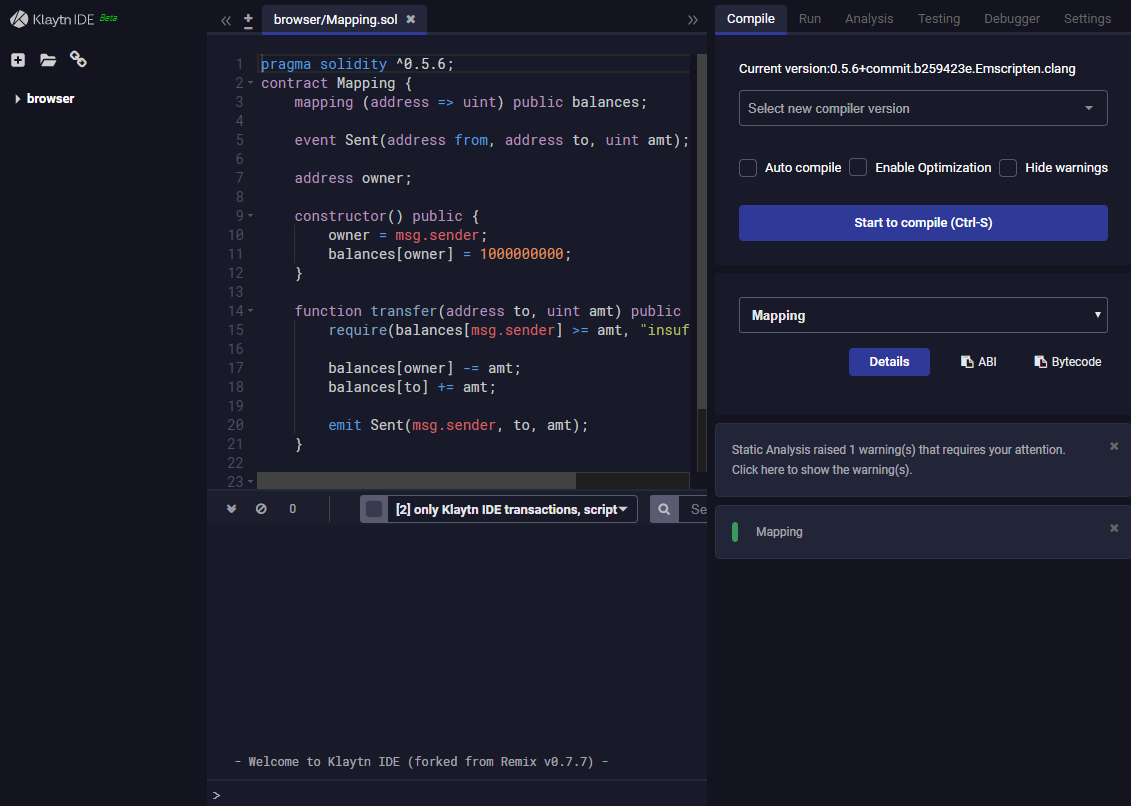Click the Klaytn IDE logo
This screenshot has height=806, width=1131.
click(53, 19)
